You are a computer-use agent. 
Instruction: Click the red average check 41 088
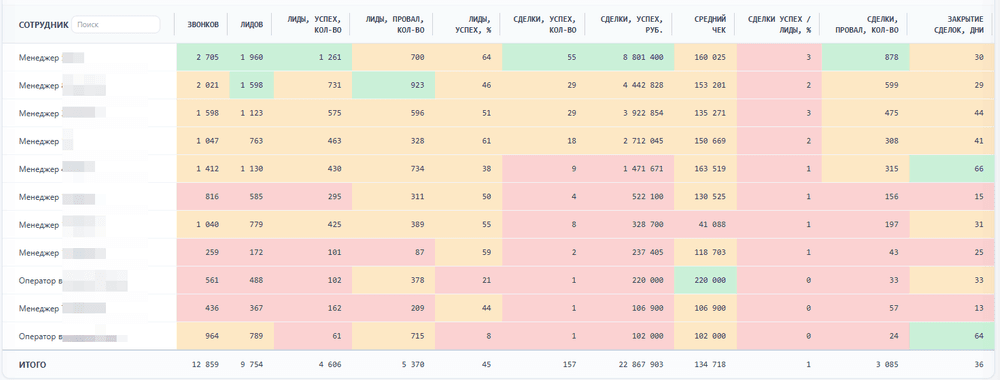tap(705, 225)
